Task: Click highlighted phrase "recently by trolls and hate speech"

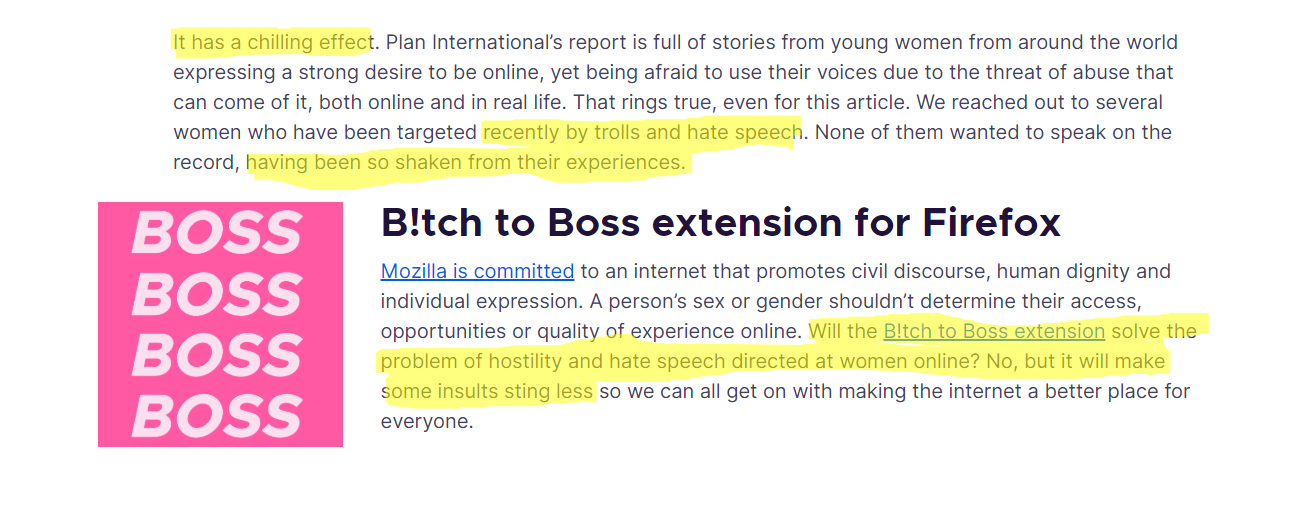Action: click(x=641, y=132)
